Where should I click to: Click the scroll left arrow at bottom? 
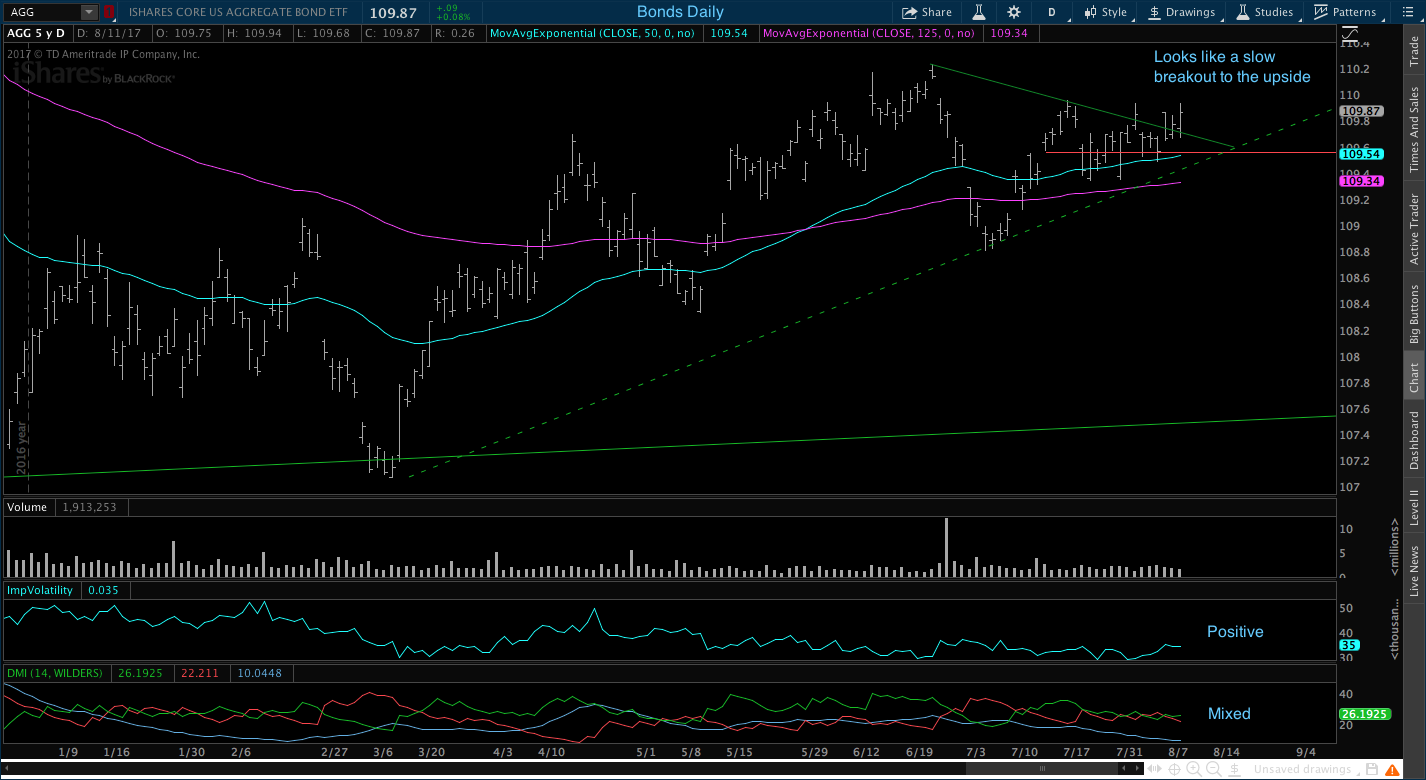(x=1123, y=768)
